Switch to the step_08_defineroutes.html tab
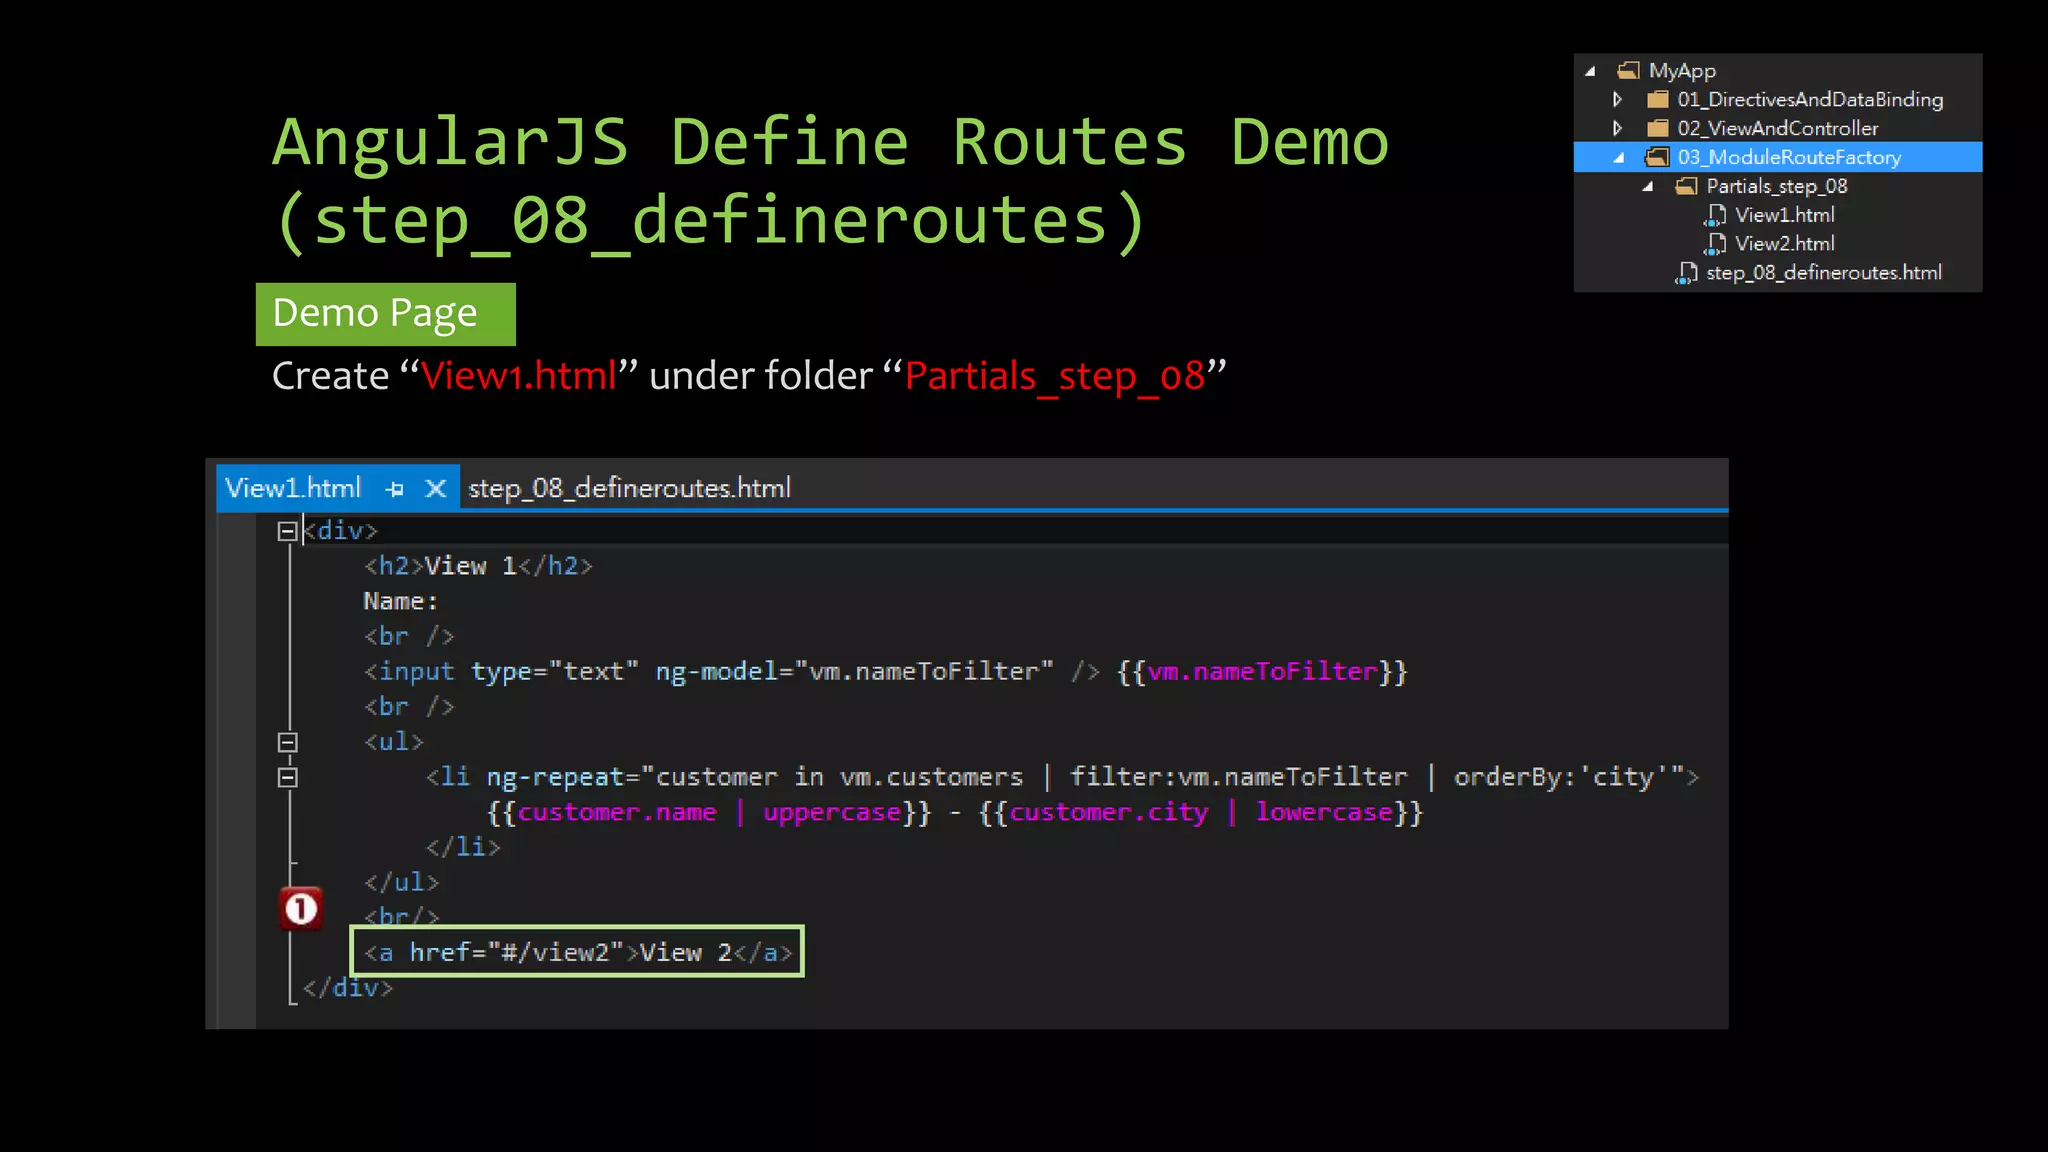 (629, 488)
